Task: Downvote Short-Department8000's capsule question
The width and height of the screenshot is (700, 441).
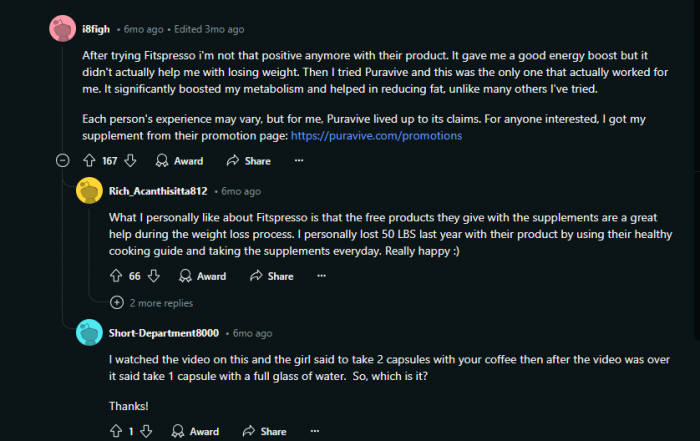Action: tap(146, 431)
